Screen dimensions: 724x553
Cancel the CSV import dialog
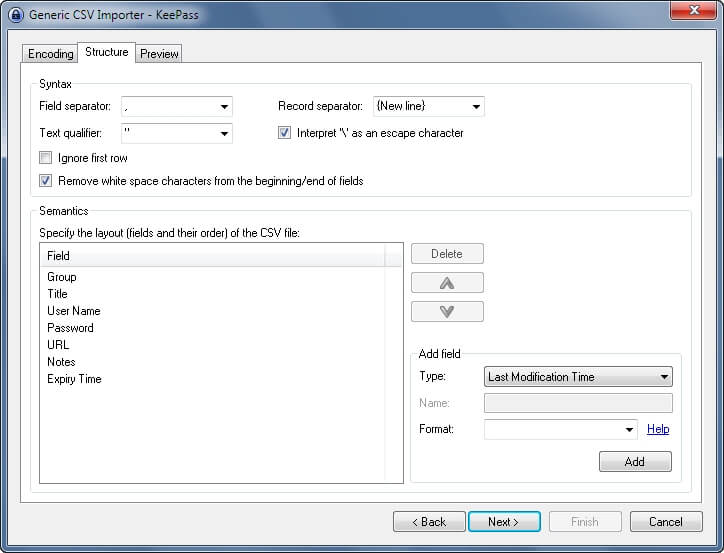pos(666,522)
